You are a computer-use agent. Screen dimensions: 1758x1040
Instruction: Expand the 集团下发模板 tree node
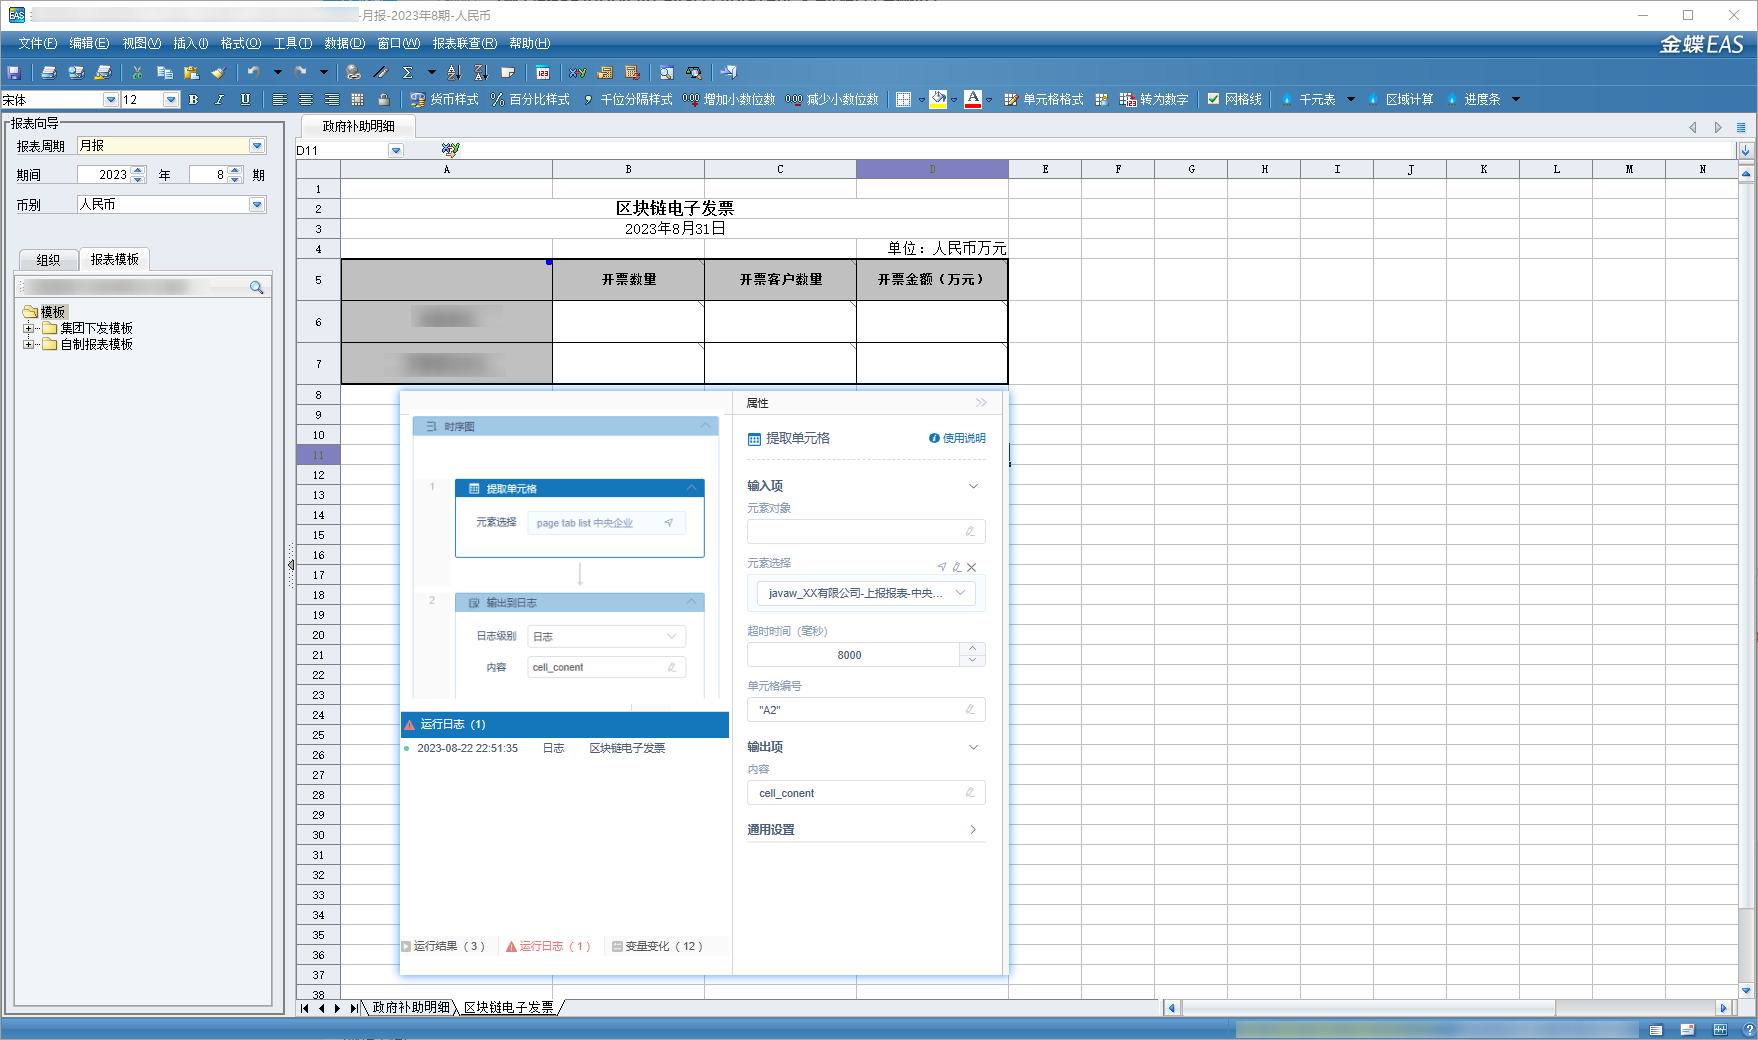point(28,328)
